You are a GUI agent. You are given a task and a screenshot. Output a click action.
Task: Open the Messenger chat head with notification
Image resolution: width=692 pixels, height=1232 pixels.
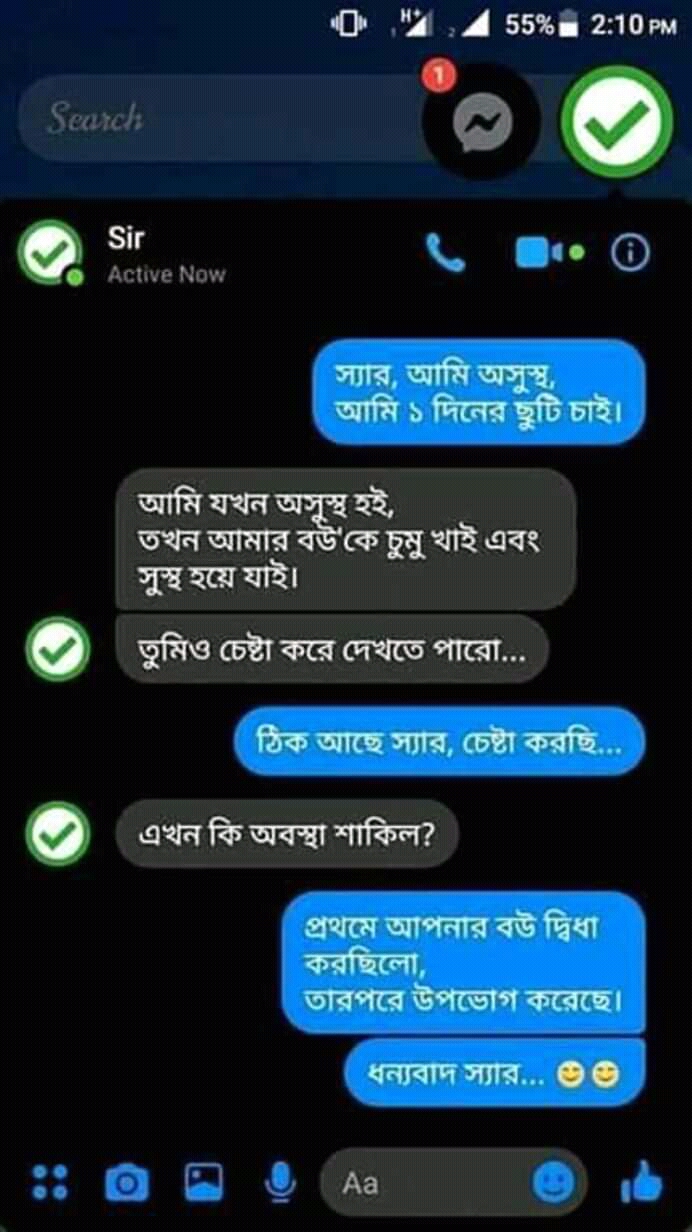click(481, 122)
